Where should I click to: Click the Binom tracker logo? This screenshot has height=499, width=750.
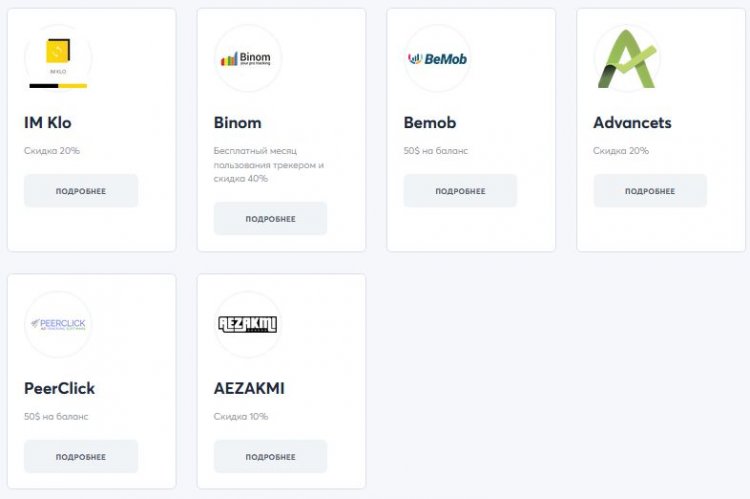click(x=247, y=58)
